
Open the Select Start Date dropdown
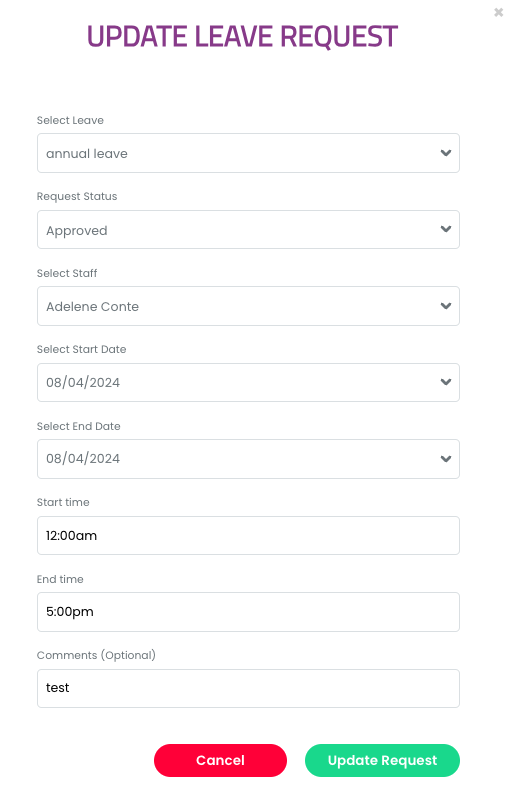[x=248, y=382]
